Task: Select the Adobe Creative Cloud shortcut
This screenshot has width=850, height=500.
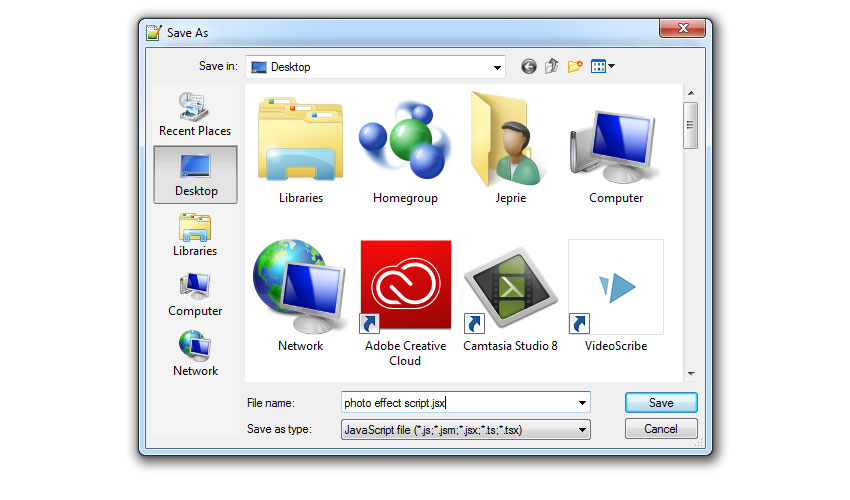Action: [405, 304]
